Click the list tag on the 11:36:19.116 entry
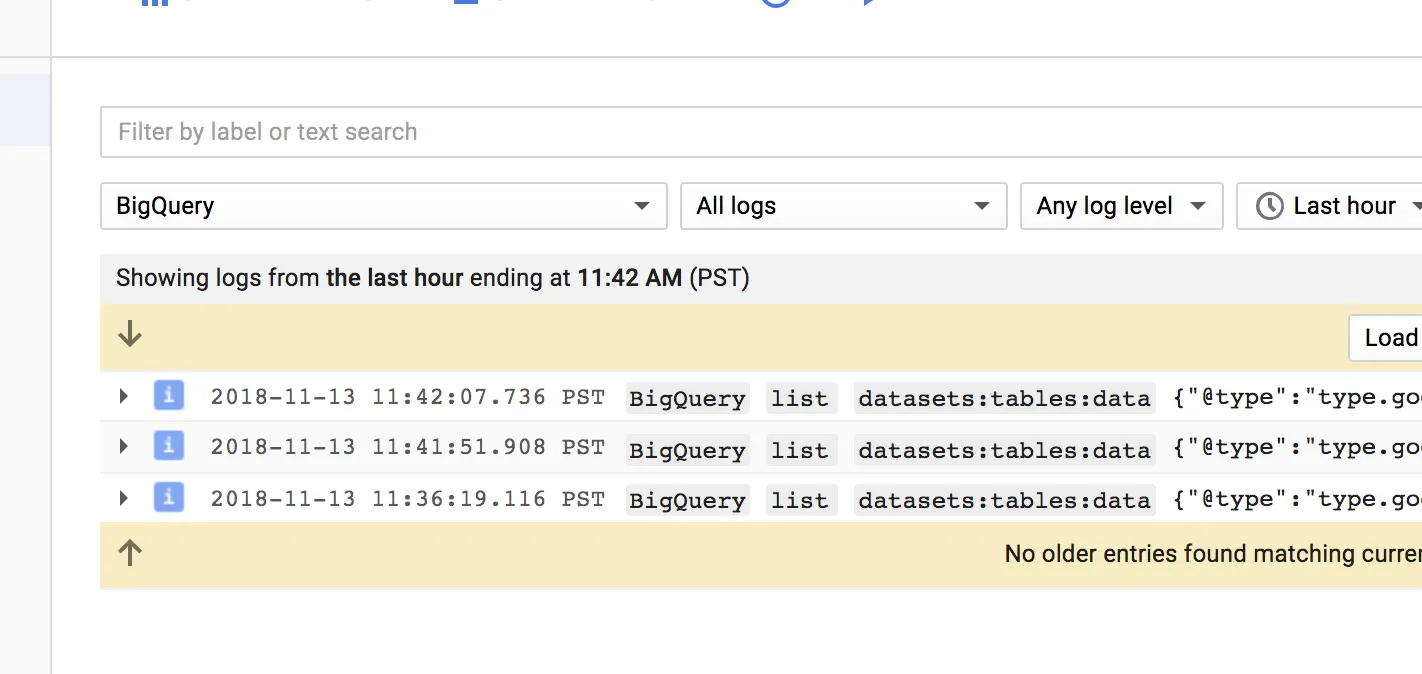The width and height of the screenshot is (1422, 674). 800,499
